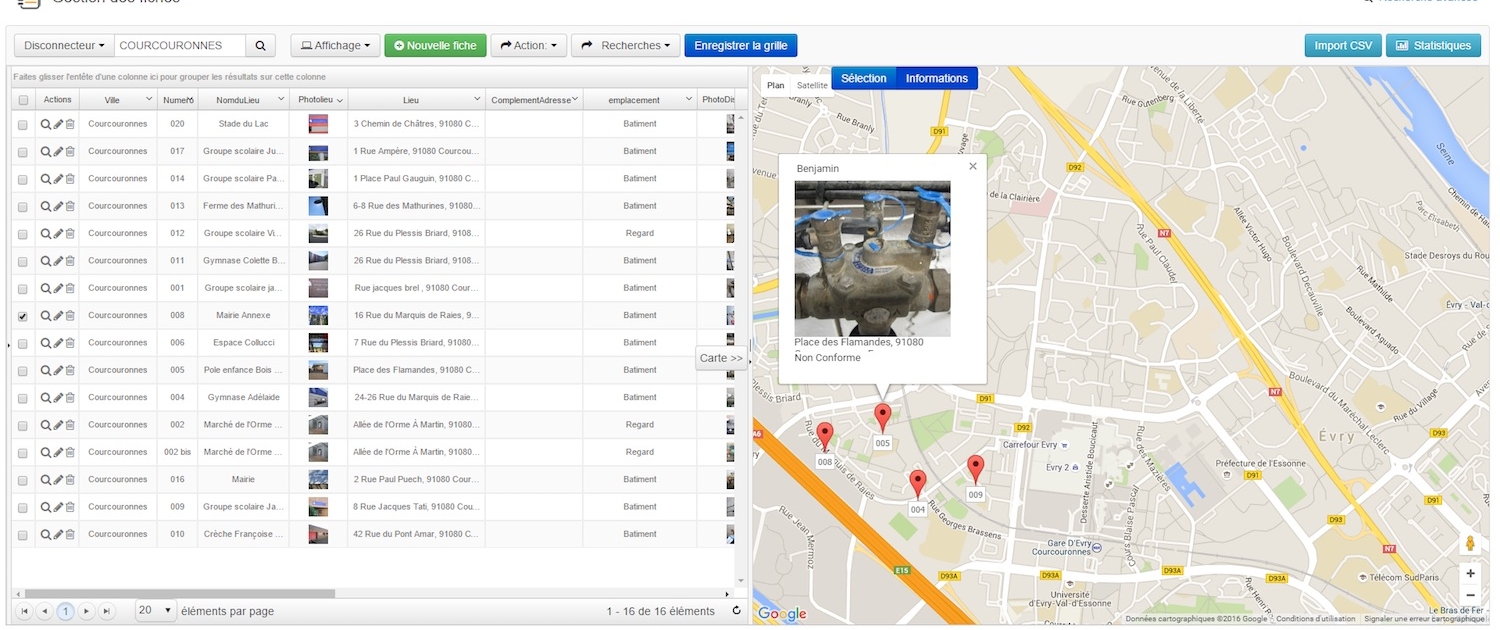Open the Disconnecteur dropdown
Viewport: 1500px width, 630px height.
[64, 45]
